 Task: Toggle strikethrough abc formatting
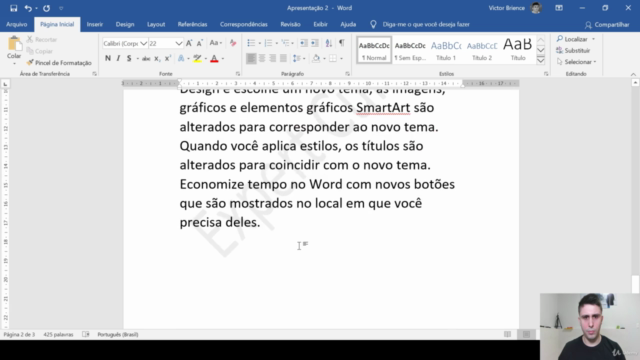tap(146, 59)
